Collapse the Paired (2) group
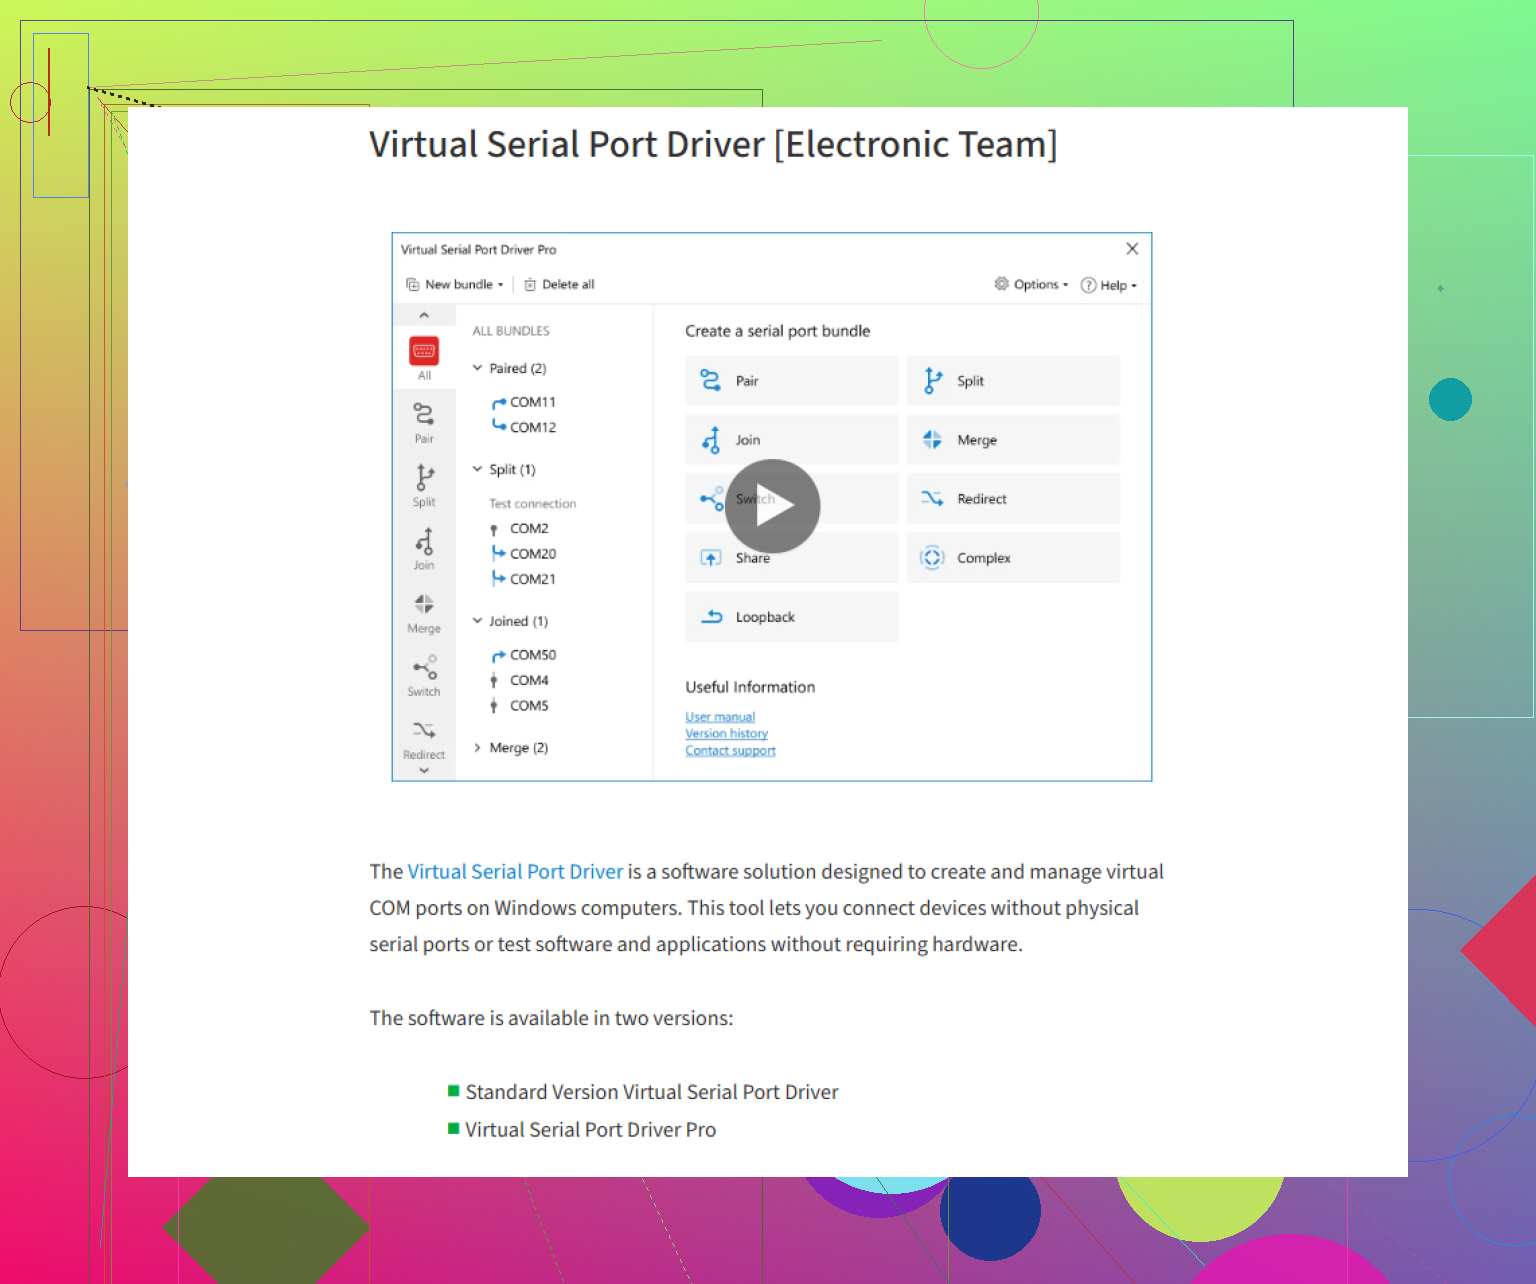Screen dimensions: 1536x1284 tap(478, 368)
